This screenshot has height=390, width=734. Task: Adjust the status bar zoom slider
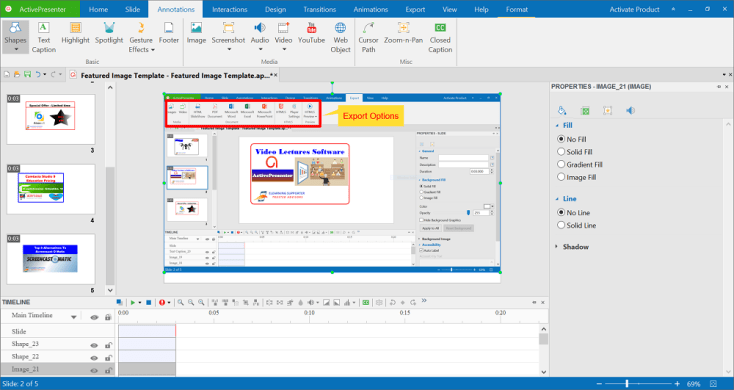[627, 384]
